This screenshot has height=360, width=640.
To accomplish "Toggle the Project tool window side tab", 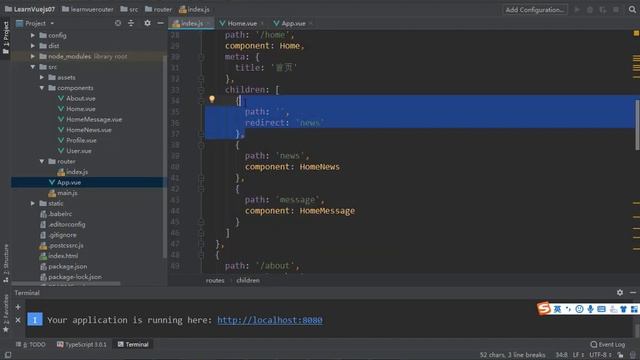I will [6, 38].
